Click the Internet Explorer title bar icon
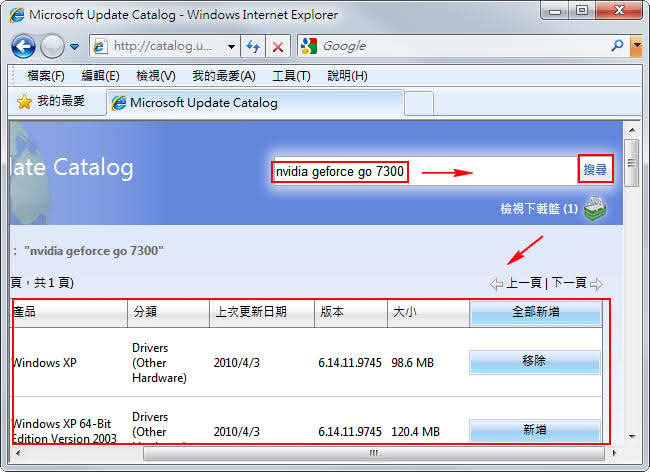 click(17, 15)
